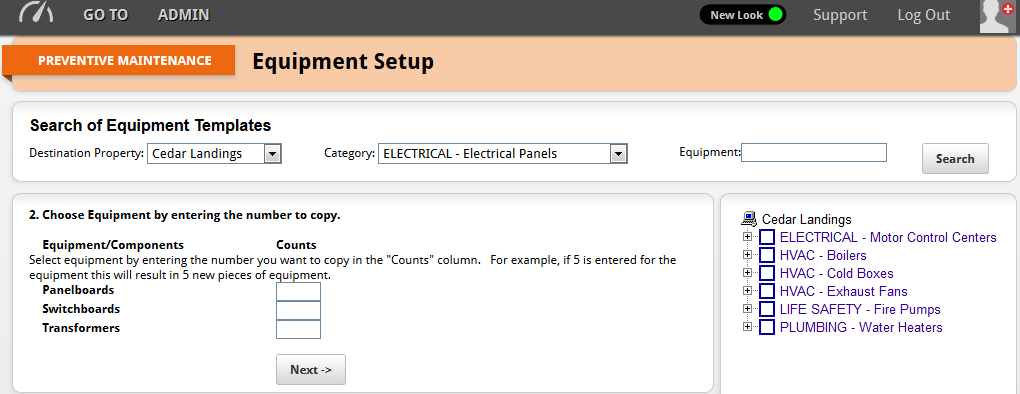The width and height of the screenshot is (1020, 394).
Task: Open the HVAC - Boilers link
Action: pyautogui.click(x=823, y=256)
